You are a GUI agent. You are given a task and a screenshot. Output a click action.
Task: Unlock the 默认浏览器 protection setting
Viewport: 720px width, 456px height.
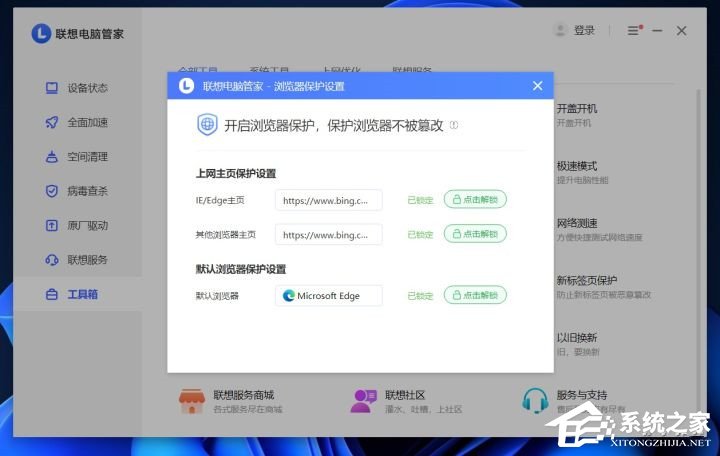coord(475,296)
